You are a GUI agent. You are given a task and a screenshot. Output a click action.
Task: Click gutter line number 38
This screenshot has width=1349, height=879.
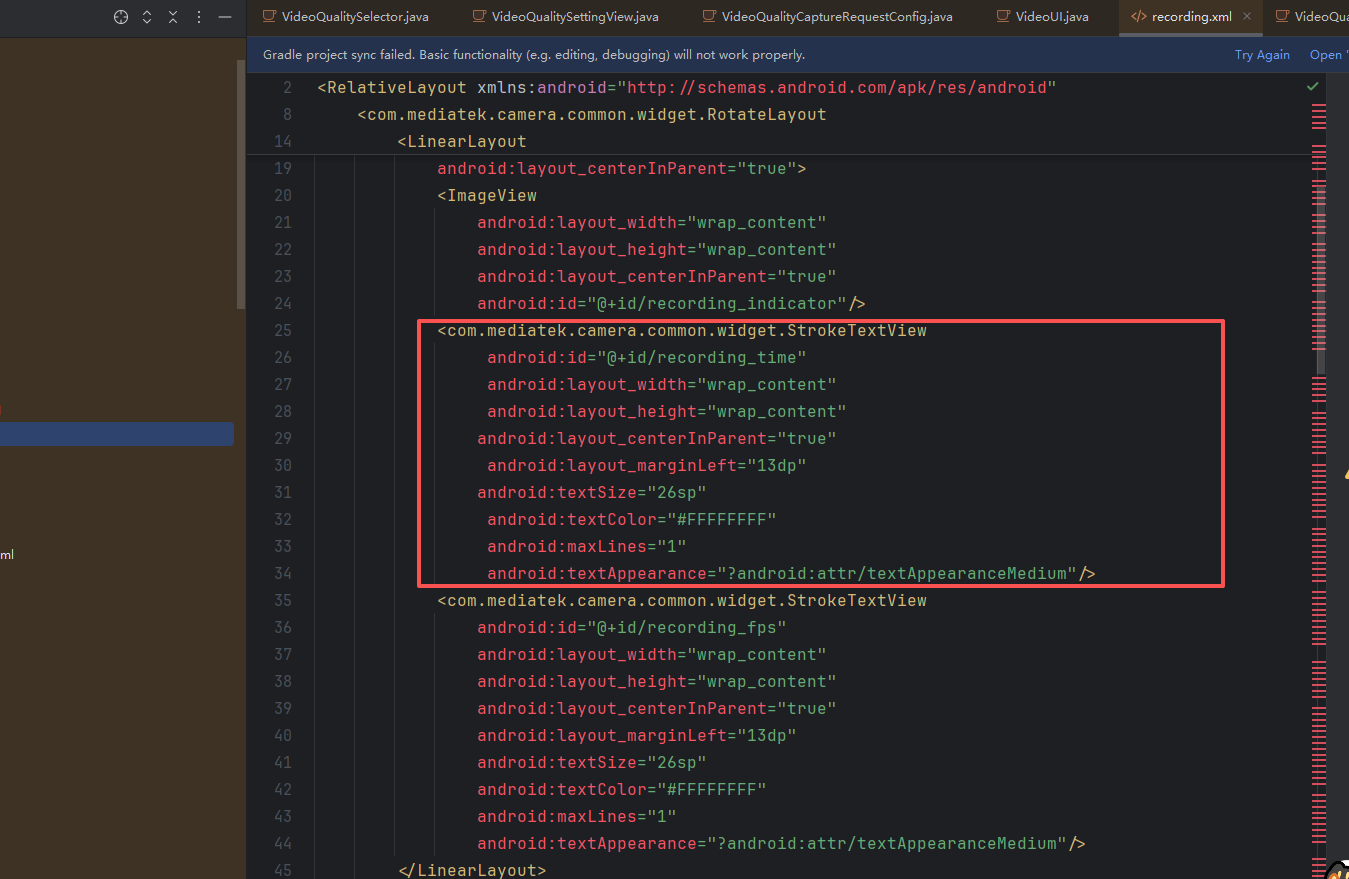click(282, 682)
